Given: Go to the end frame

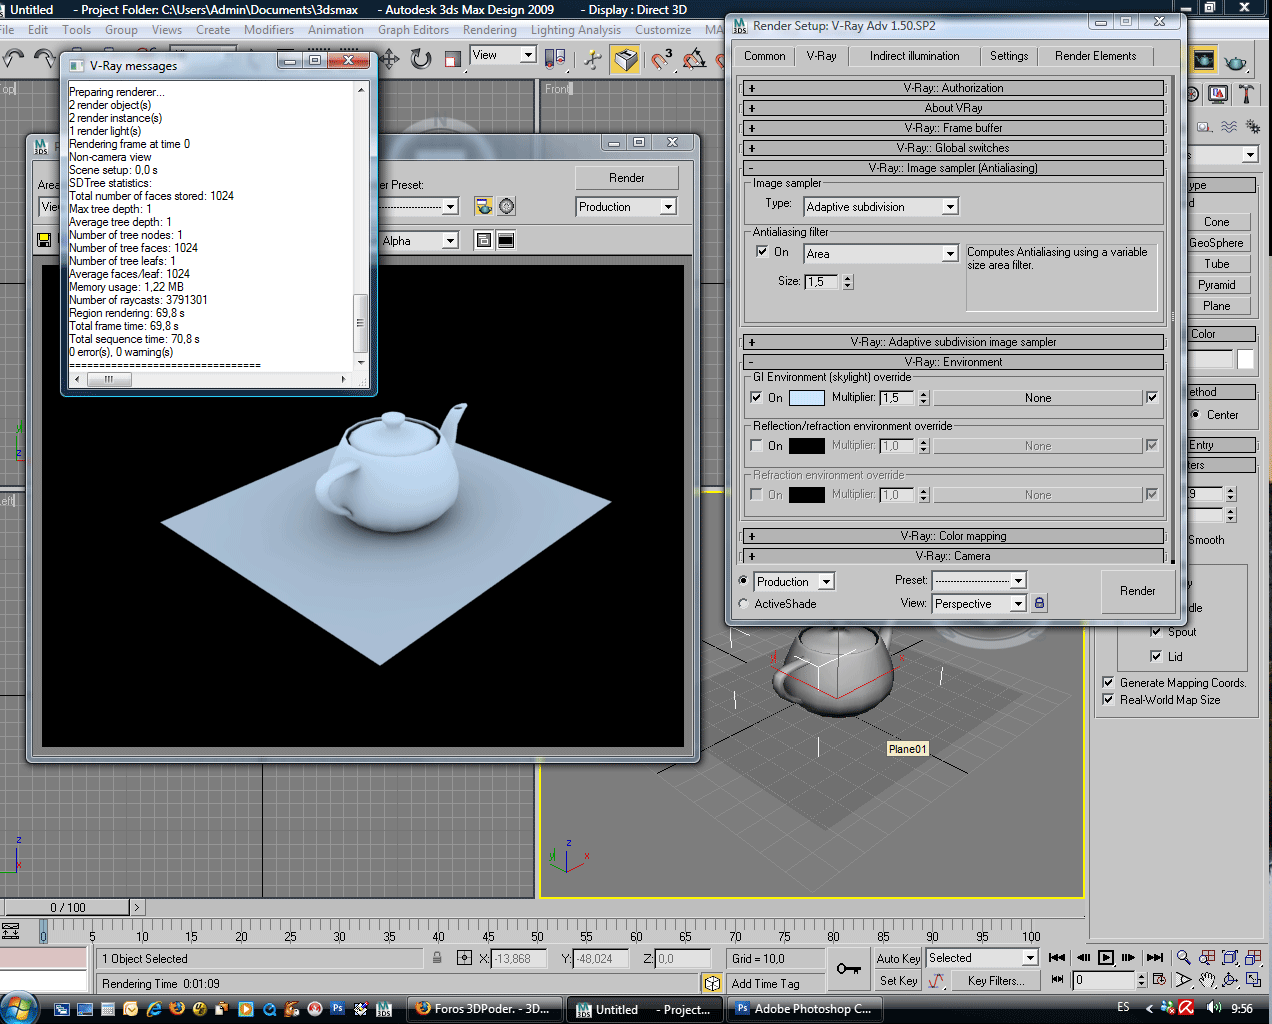Looking at the screenshot, I should click(1155, 957).
